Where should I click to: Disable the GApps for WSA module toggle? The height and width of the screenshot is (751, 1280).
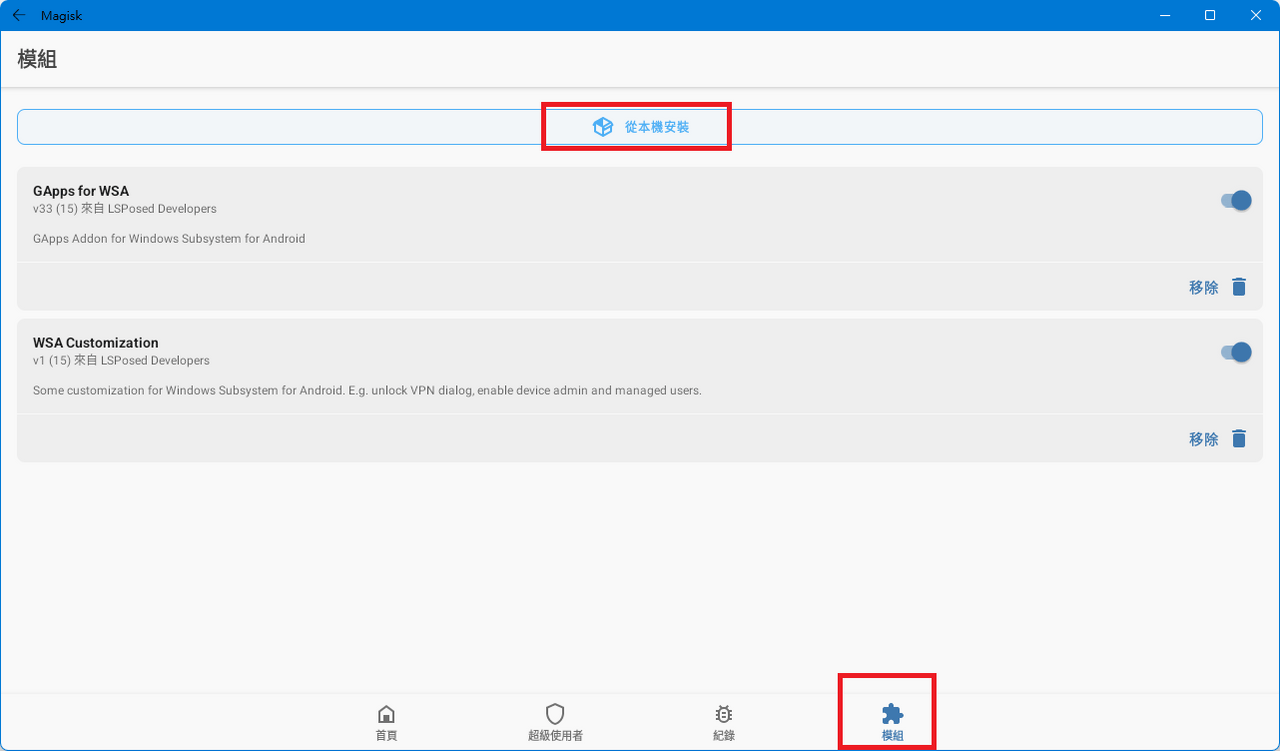coord(1236,200)
